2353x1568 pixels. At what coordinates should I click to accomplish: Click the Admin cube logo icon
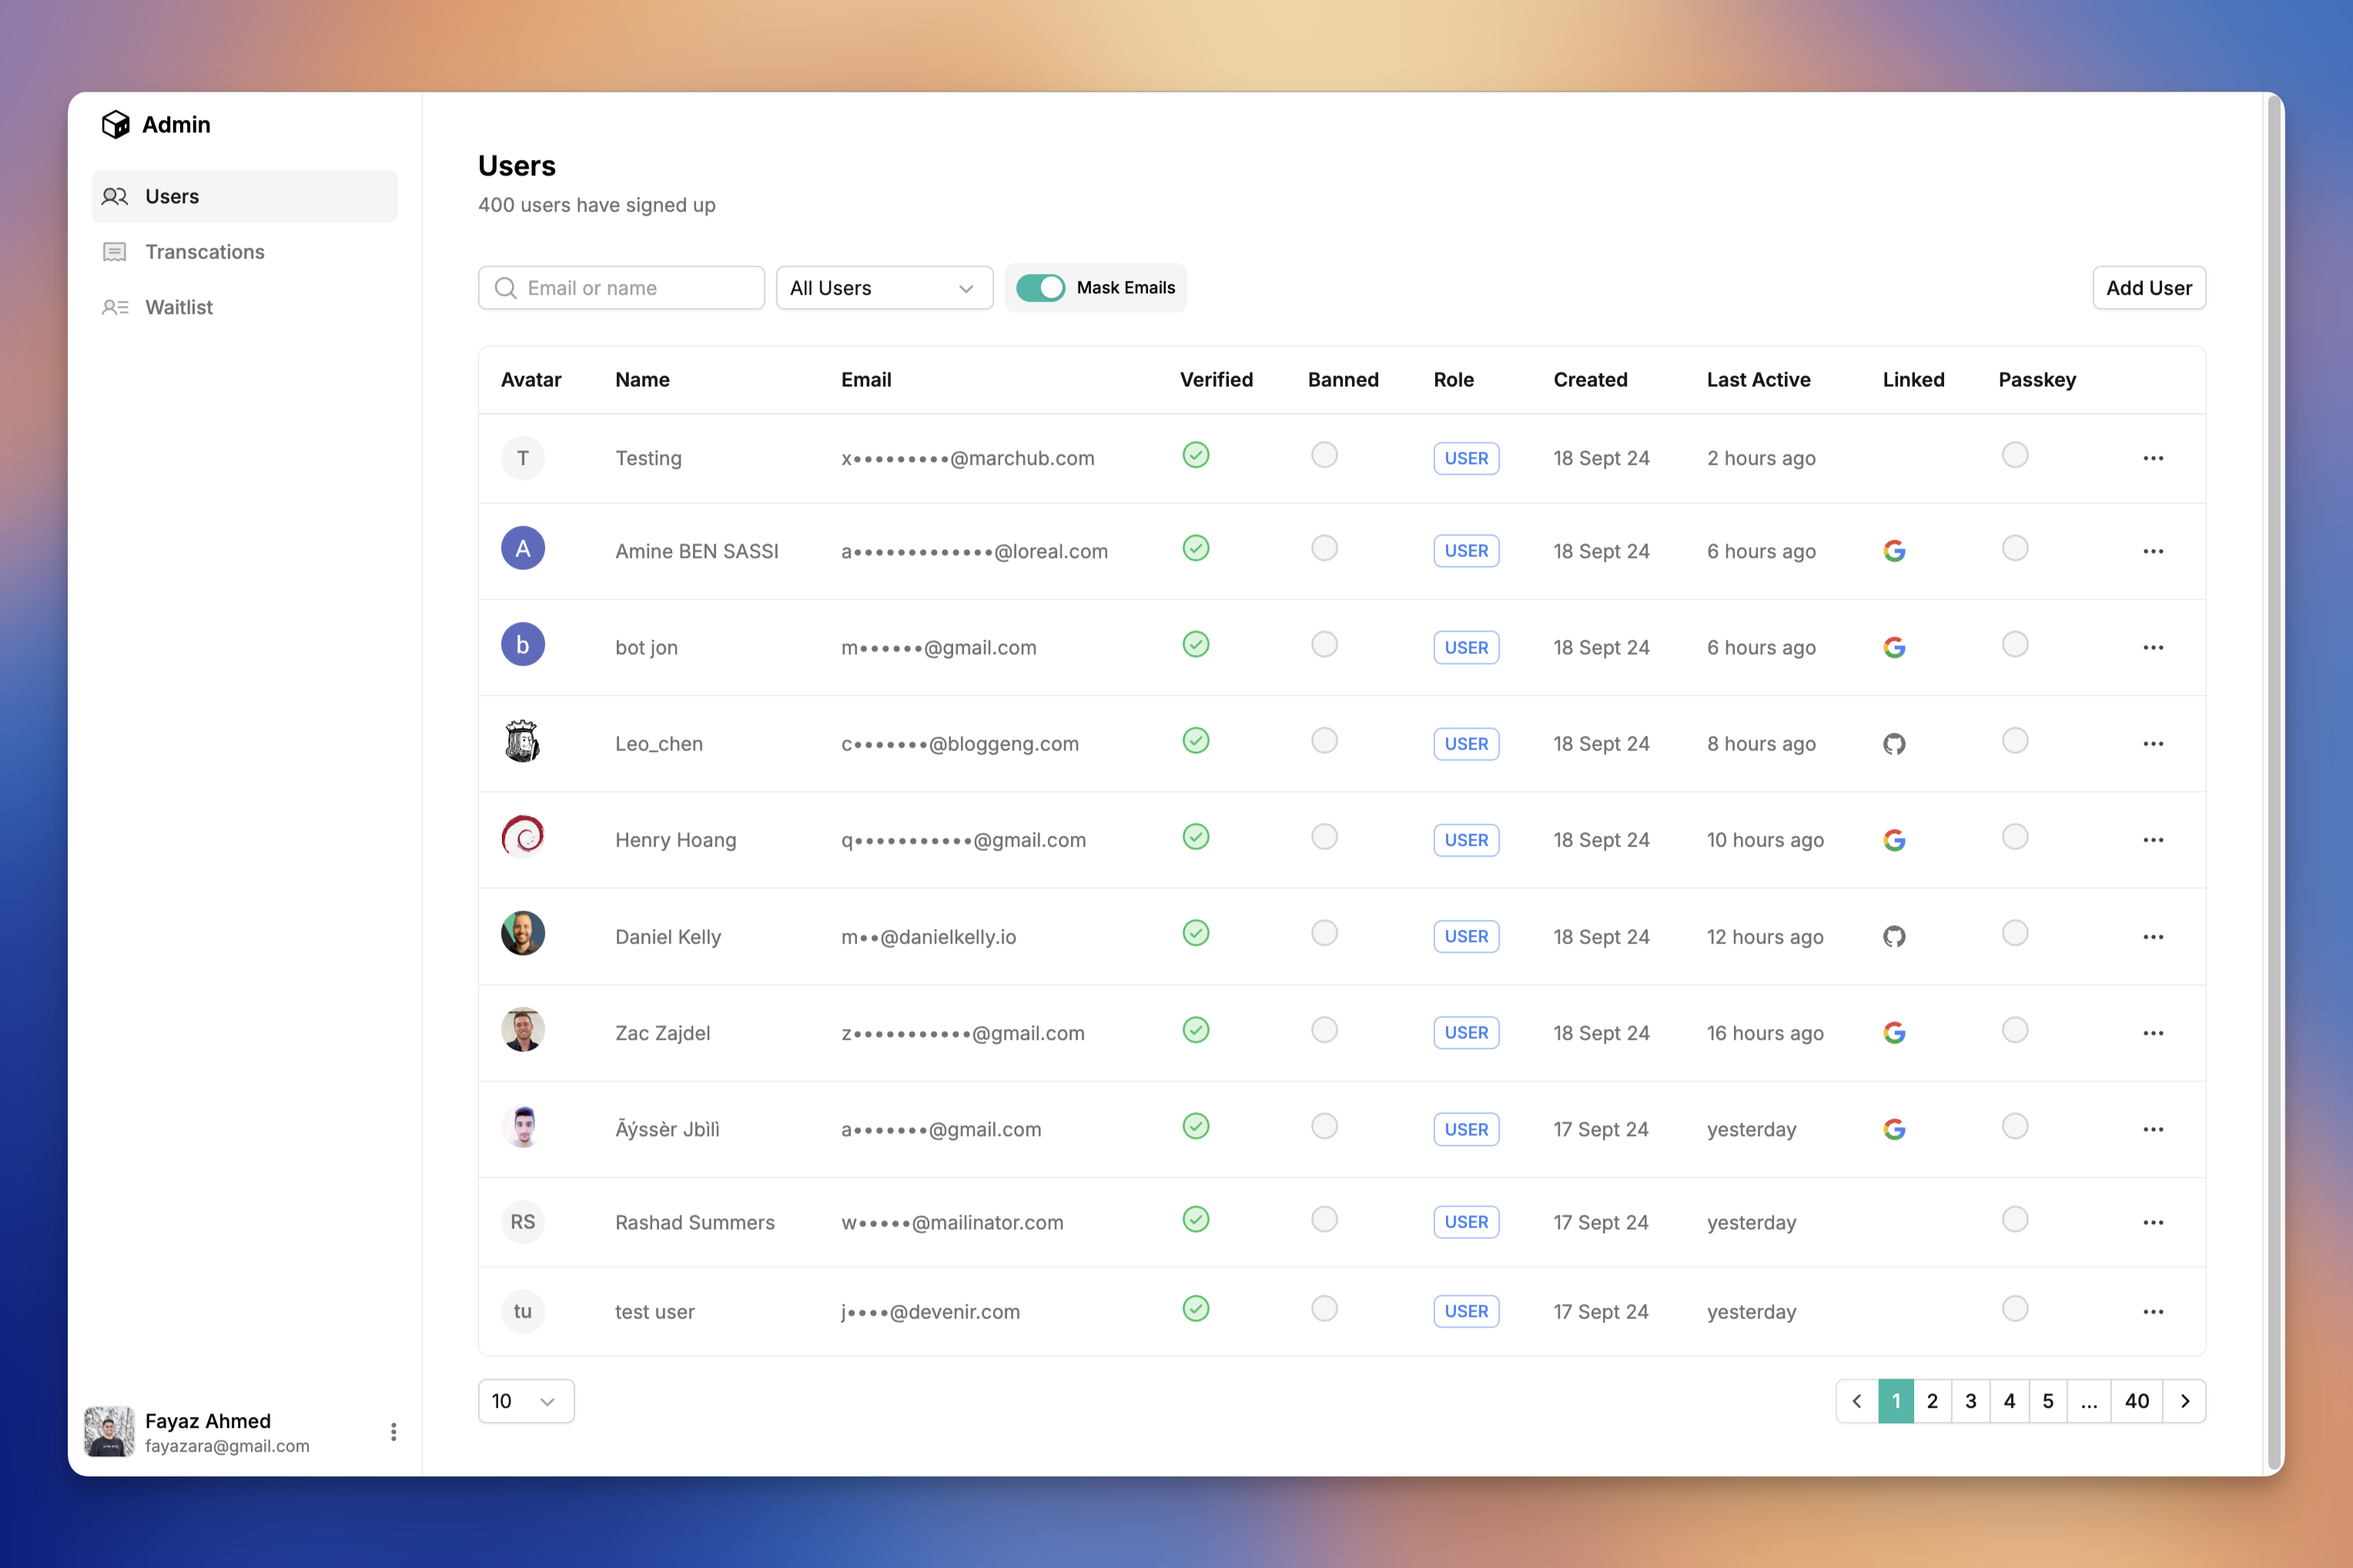pyautogui.click(x=115, y=124)
